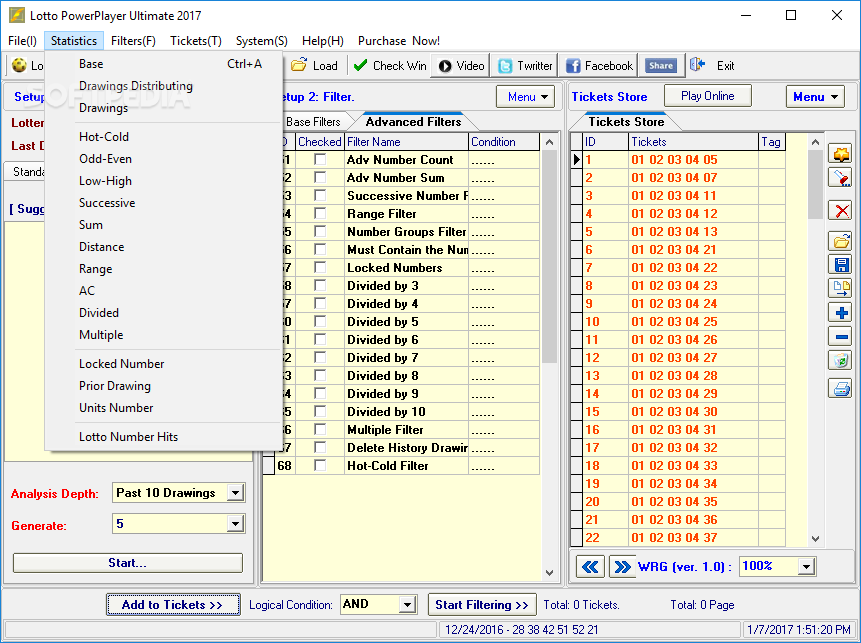Click the red X delete ticket icon
Screen dimensions: 861x643
tap(841, 210)
